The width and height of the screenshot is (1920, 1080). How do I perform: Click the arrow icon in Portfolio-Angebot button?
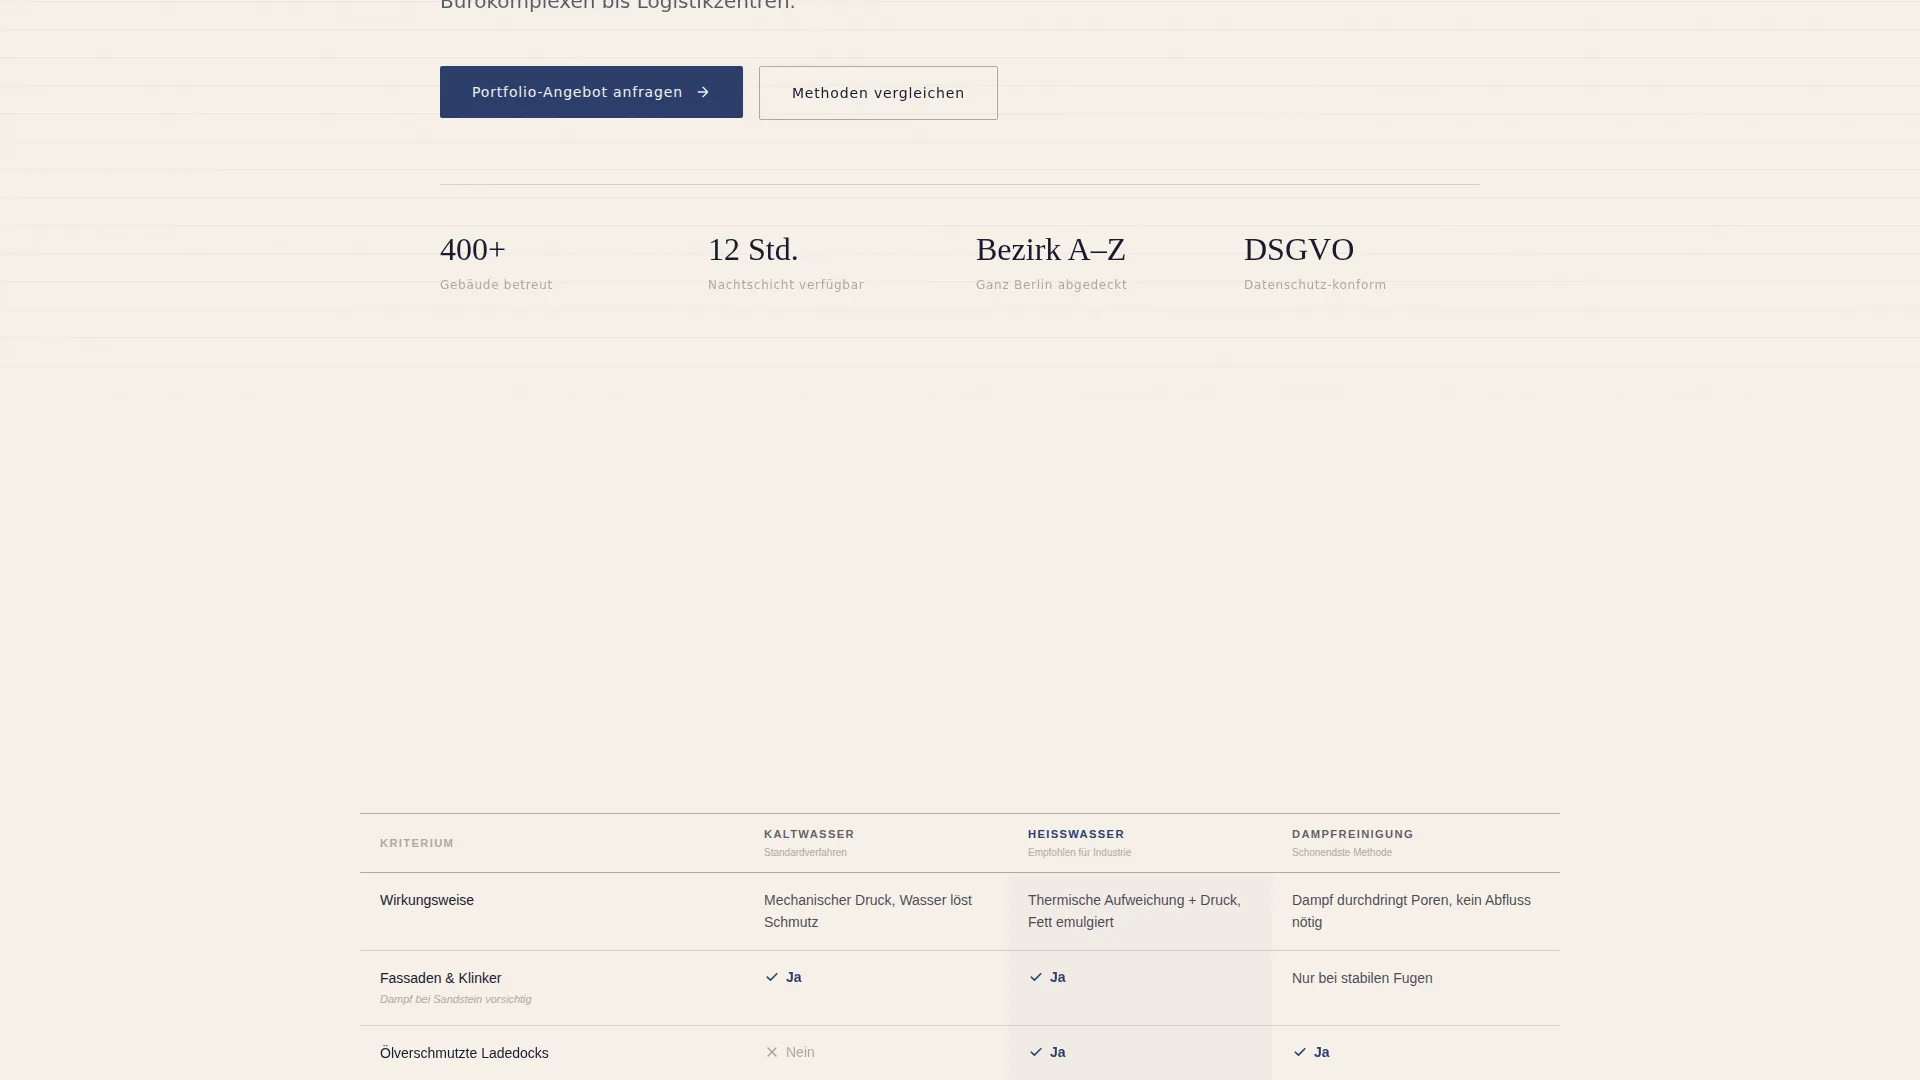coord(703,92)
